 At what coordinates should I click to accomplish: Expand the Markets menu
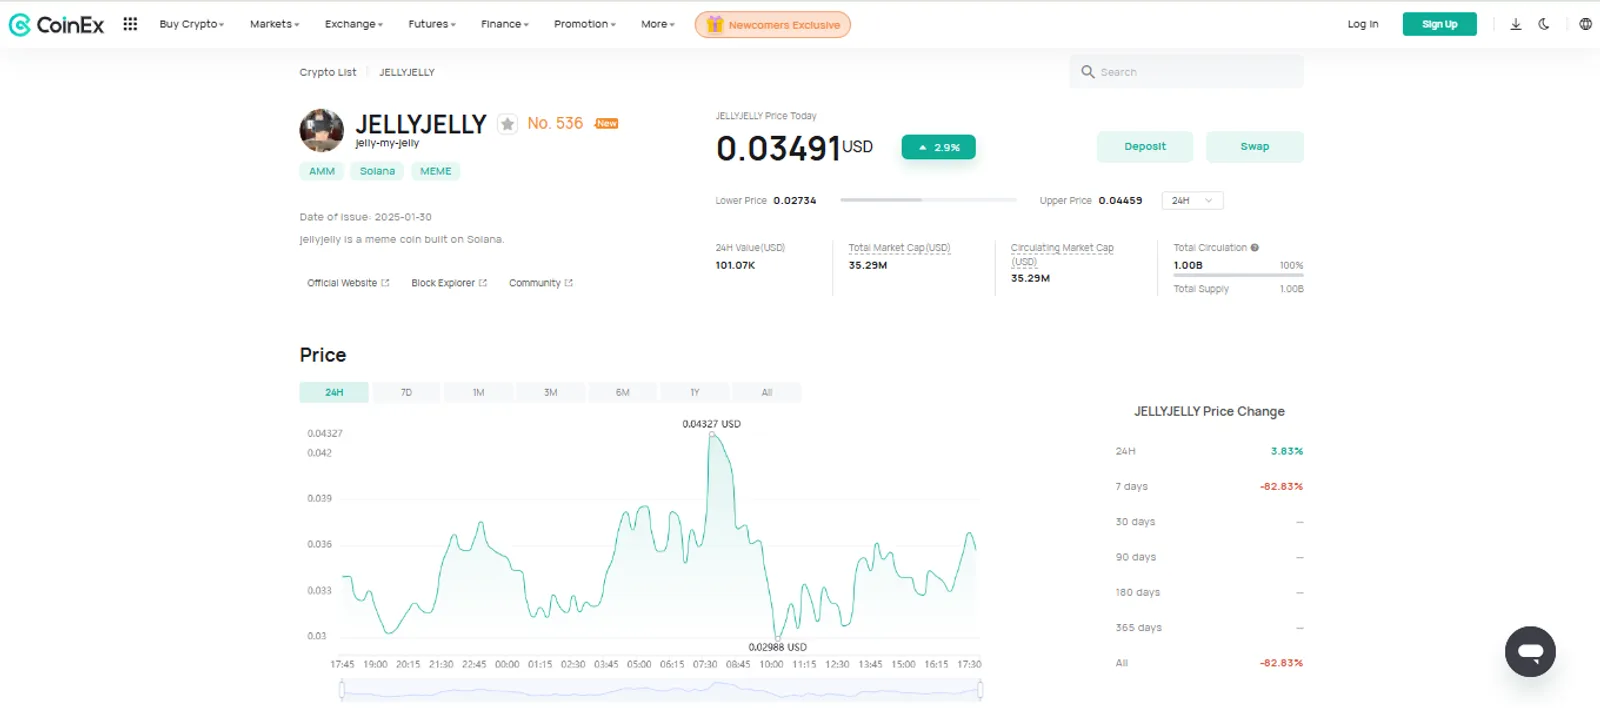click(274, 24)
